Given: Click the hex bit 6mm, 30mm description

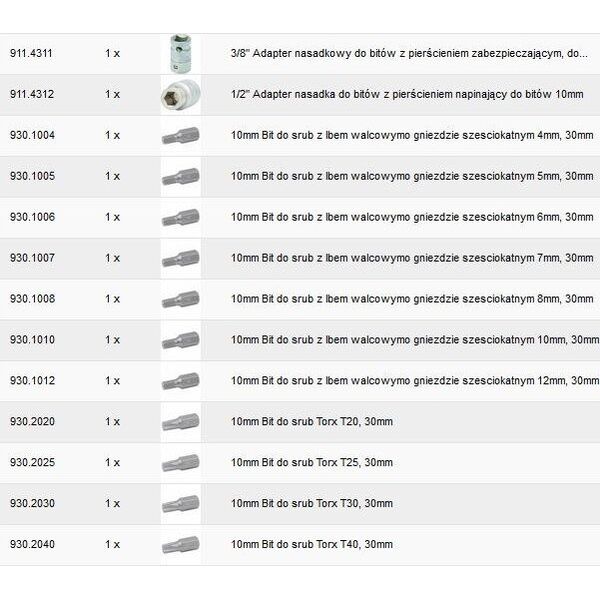Looking at the screenshot, I should click(x=412, y=217).
